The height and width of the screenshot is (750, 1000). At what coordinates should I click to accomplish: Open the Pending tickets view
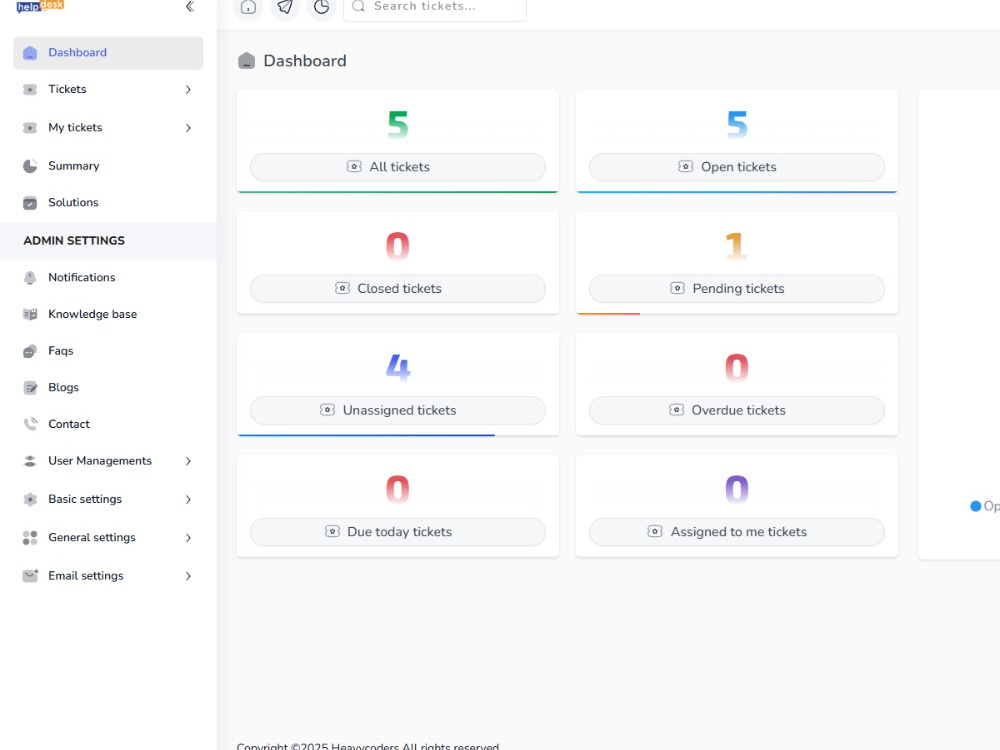pos(735,288)
